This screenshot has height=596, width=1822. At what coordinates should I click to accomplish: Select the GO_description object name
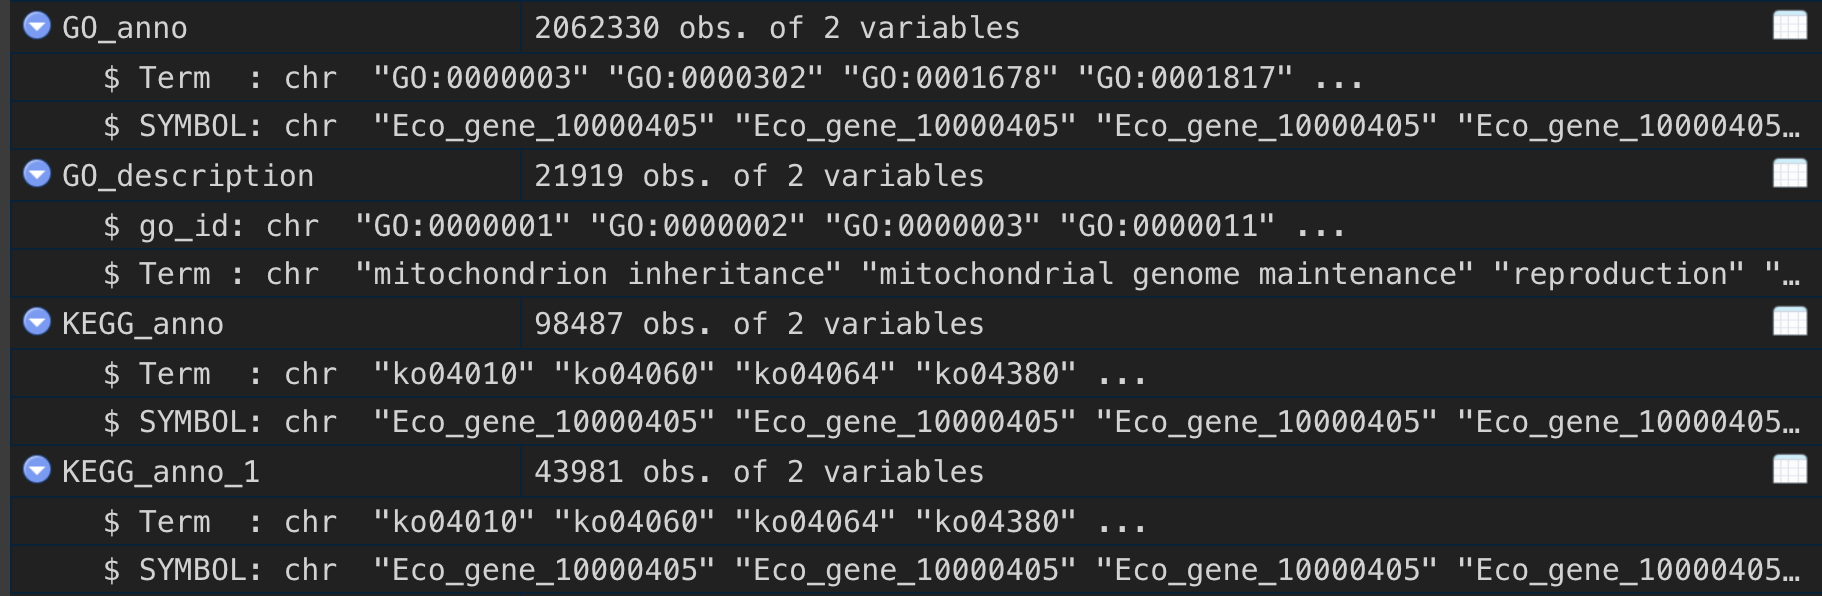click(188, 176)
